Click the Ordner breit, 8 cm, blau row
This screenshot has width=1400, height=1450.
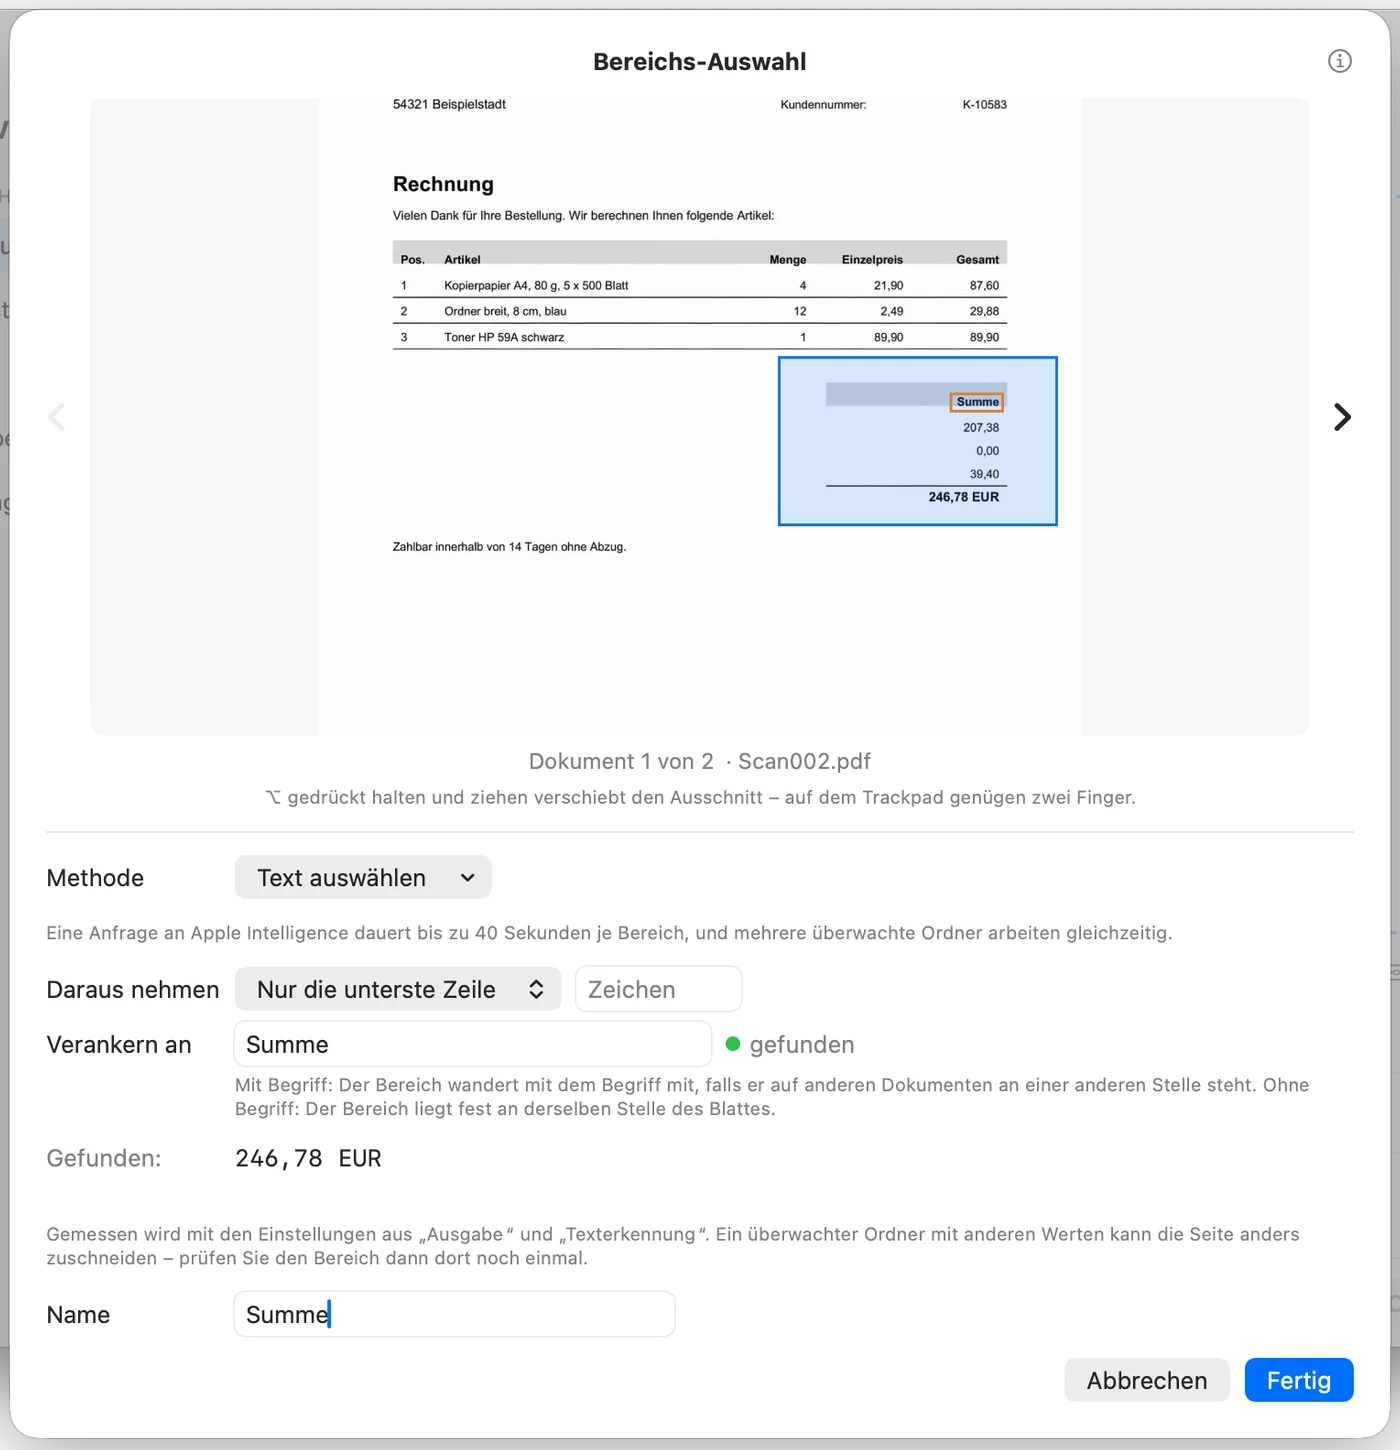pos(700,311)
